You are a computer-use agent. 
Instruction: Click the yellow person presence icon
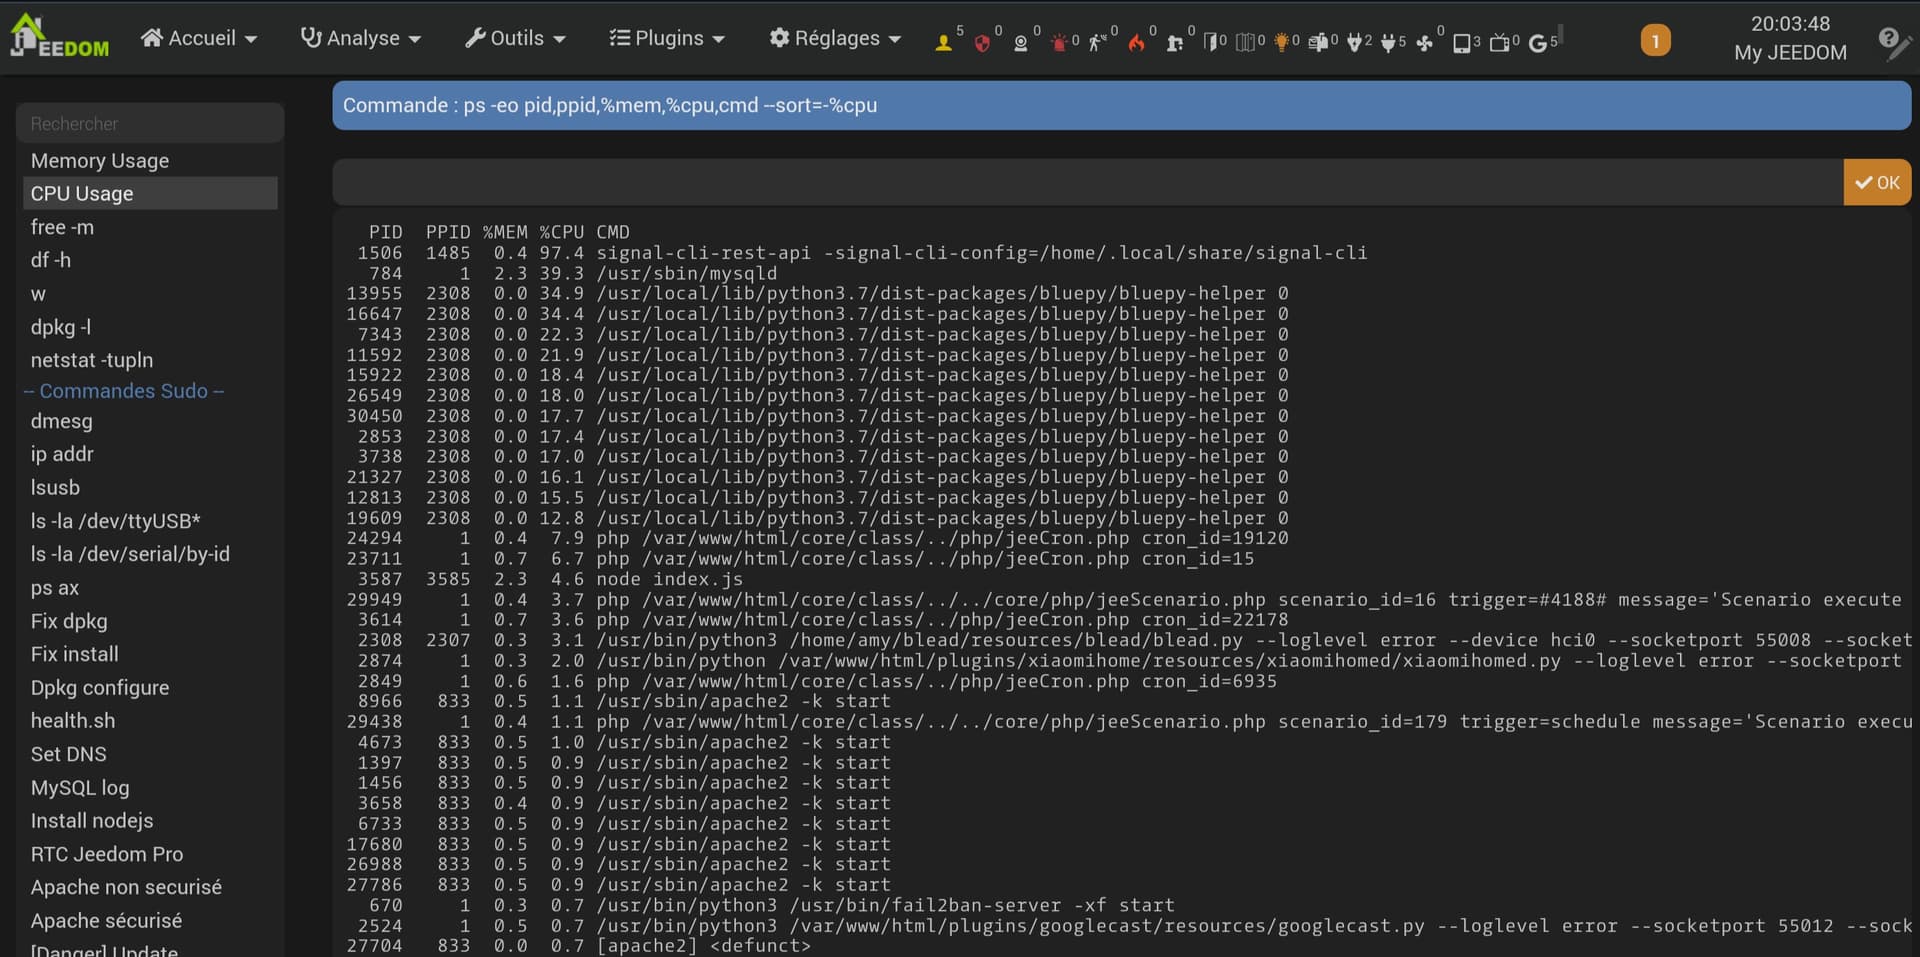pyautogui.click(x=943, y=43)
